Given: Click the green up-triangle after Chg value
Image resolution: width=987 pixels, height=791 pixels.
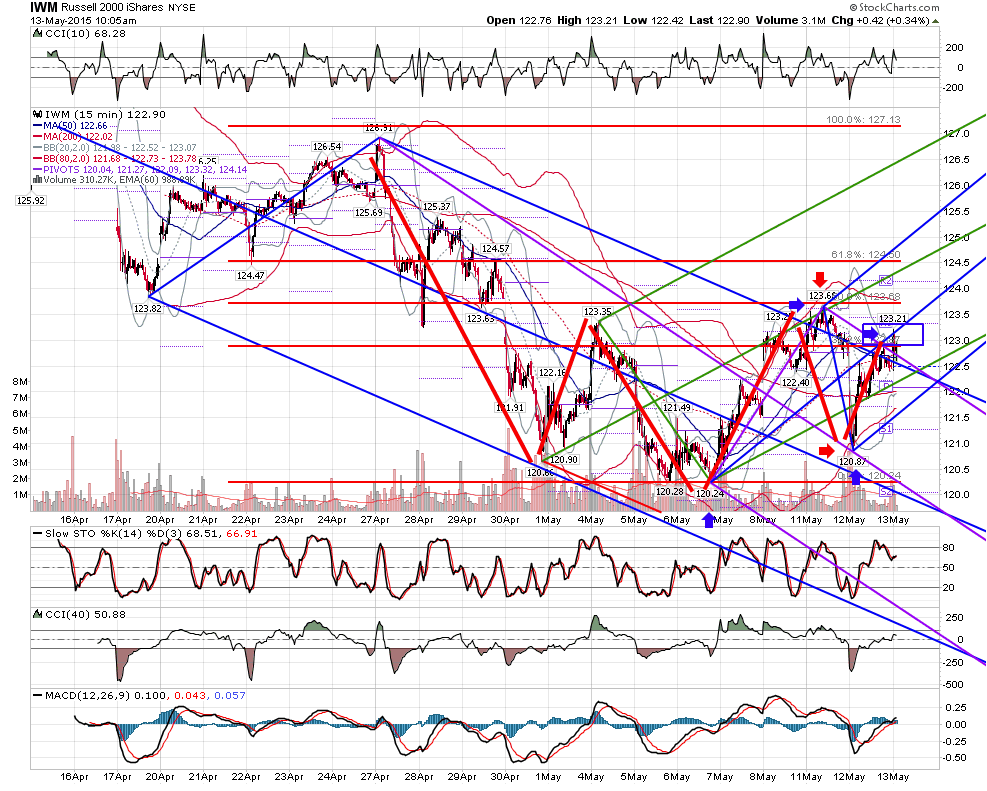Looking at the screenshot, I should click(x=935, y=21).
